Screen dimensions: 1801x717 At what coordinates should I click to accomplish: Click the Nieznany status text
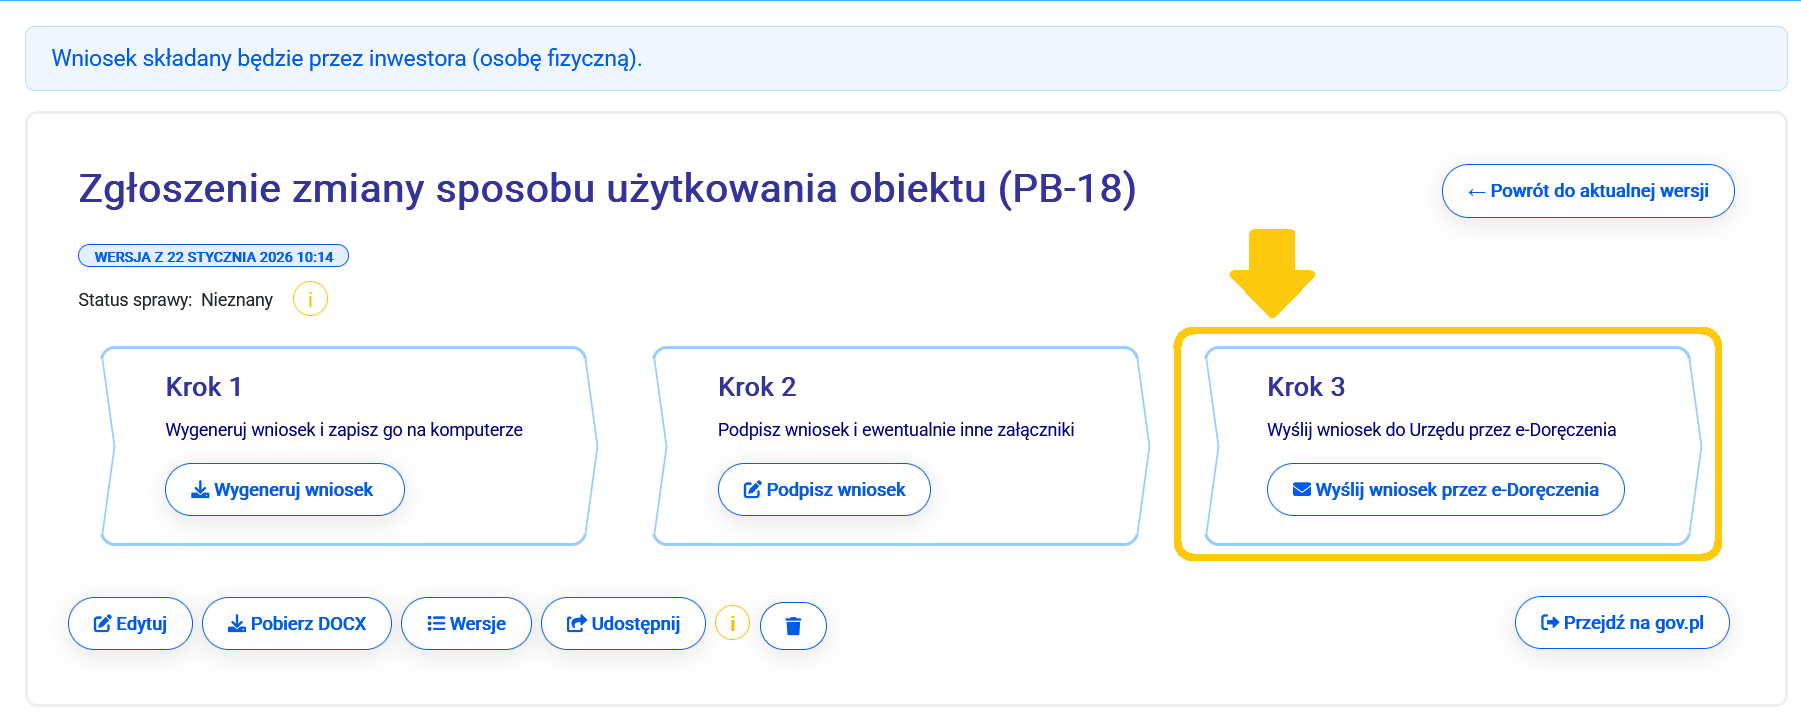point(237,300)
